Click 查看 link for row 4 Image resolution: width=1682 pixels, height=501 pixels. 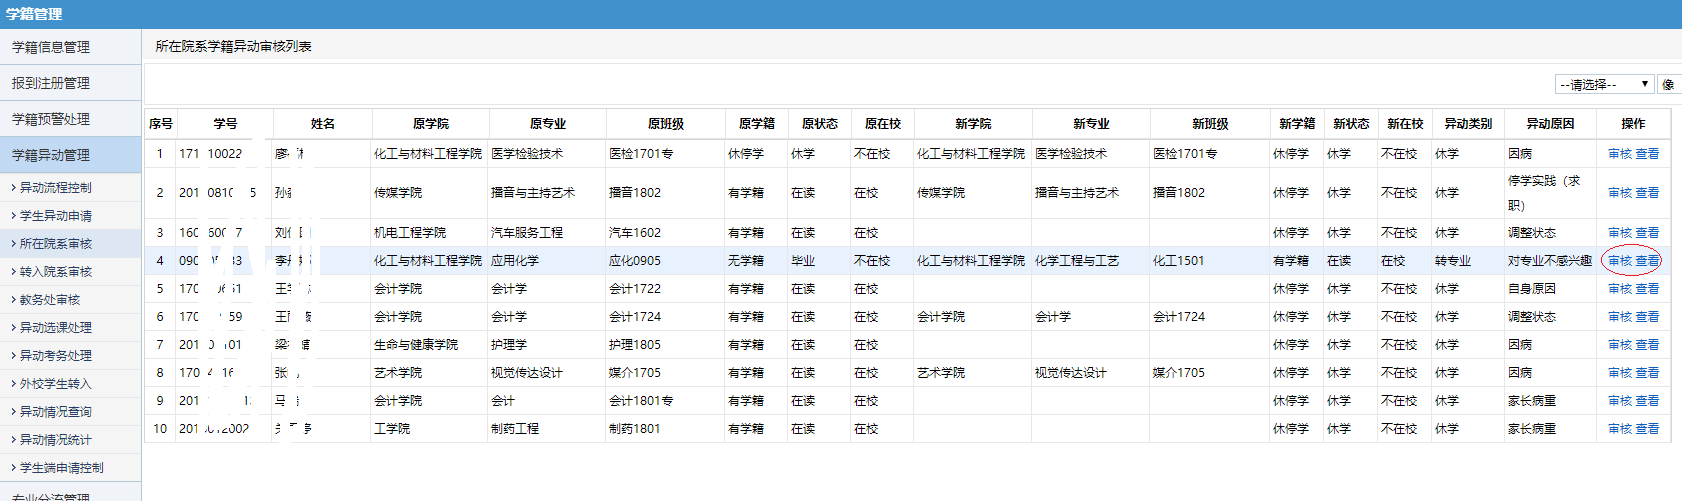(1647, 261)
